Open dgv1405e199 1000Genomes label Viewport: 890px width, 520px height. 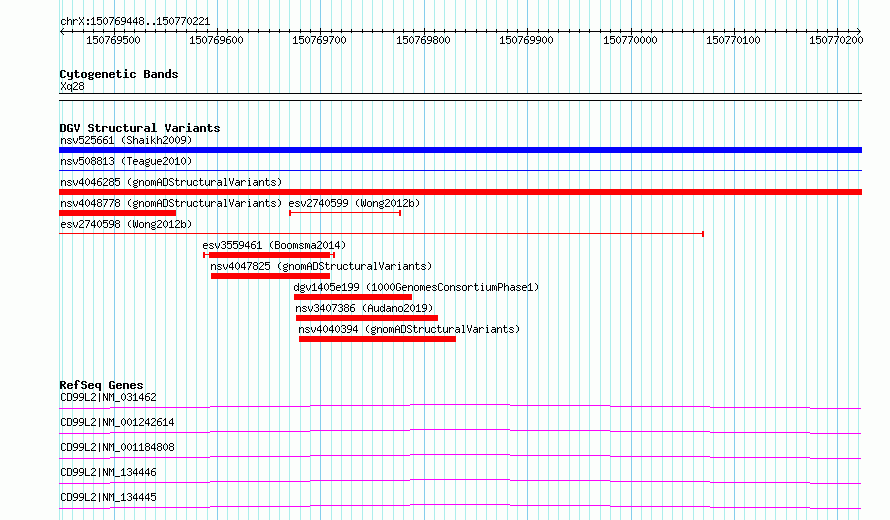click(x=416, y=287)
